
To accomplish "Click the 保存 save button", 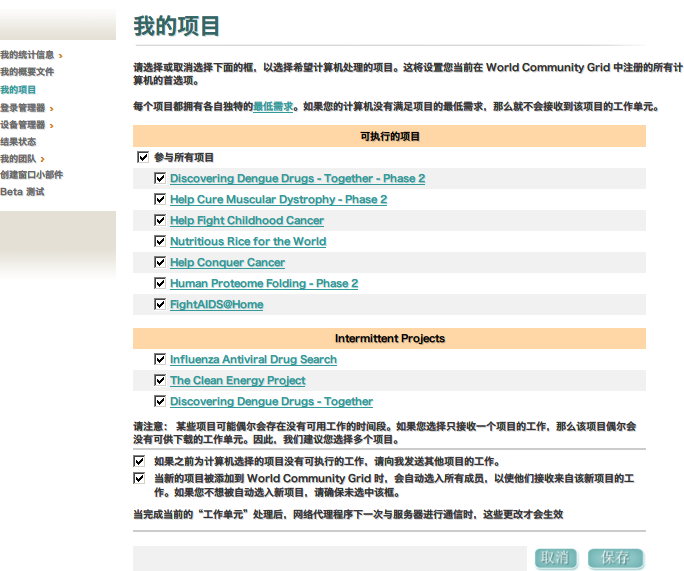I will pos(616,557).
